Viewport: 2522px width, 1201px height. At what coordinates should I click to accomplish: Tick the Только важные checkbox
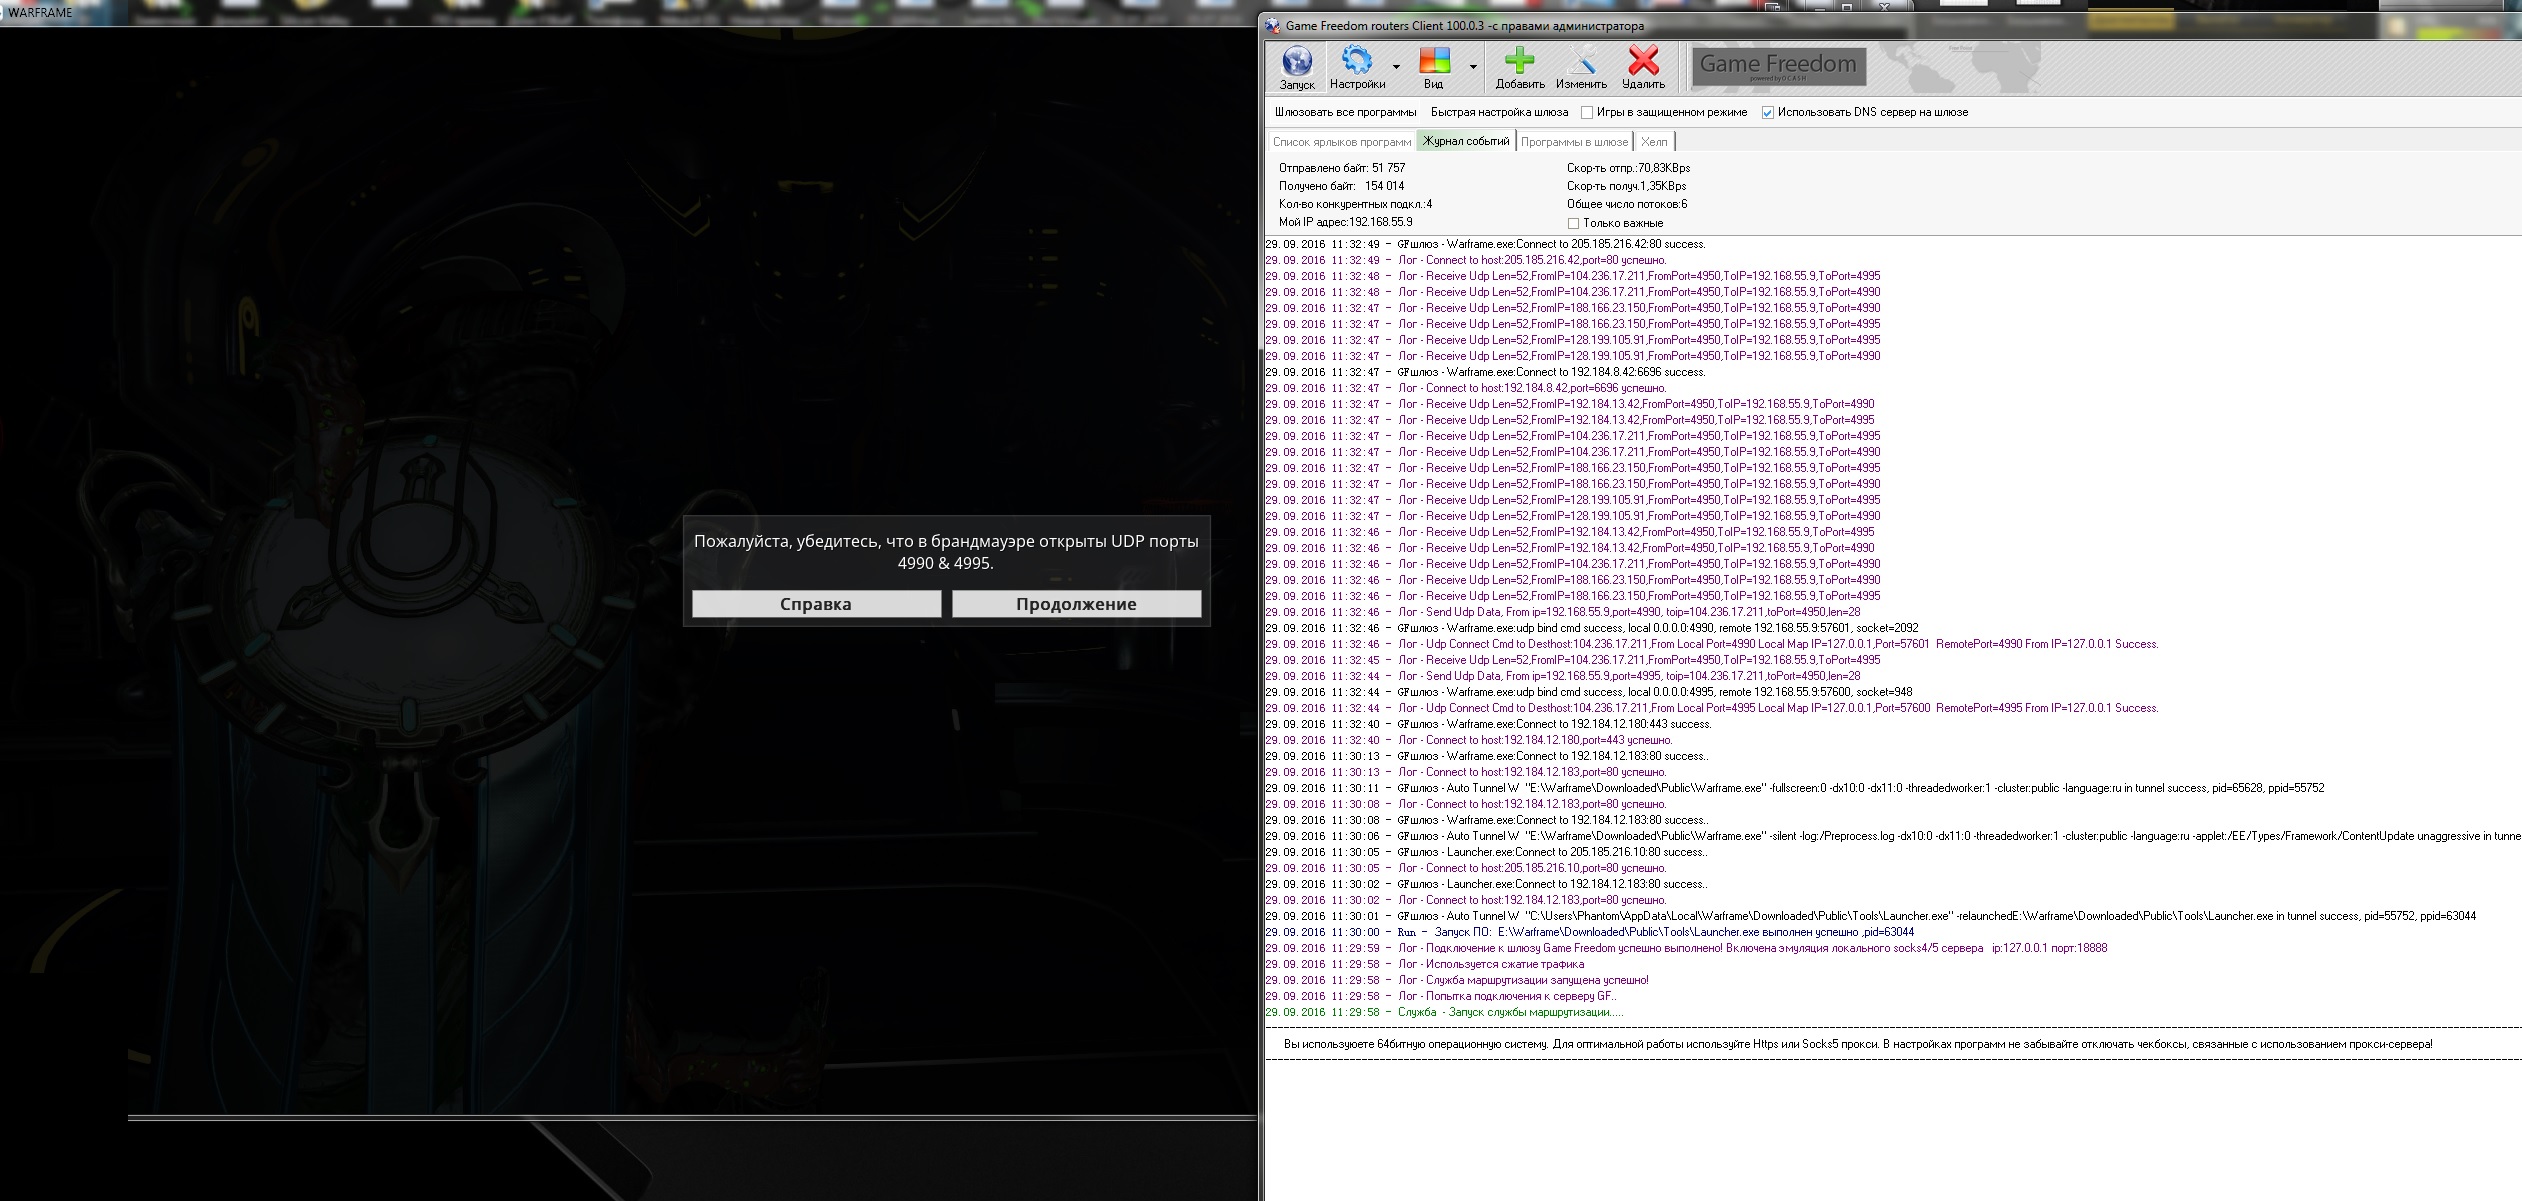[1573, 224]
